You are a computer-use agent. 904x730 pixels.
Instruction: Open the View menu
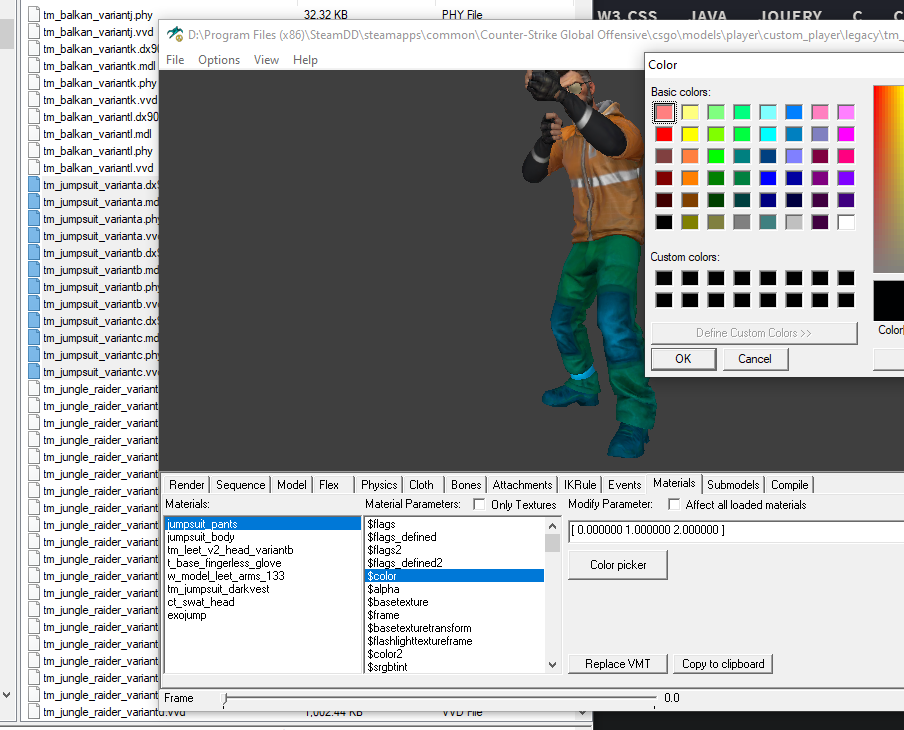(x=266, y=60)
